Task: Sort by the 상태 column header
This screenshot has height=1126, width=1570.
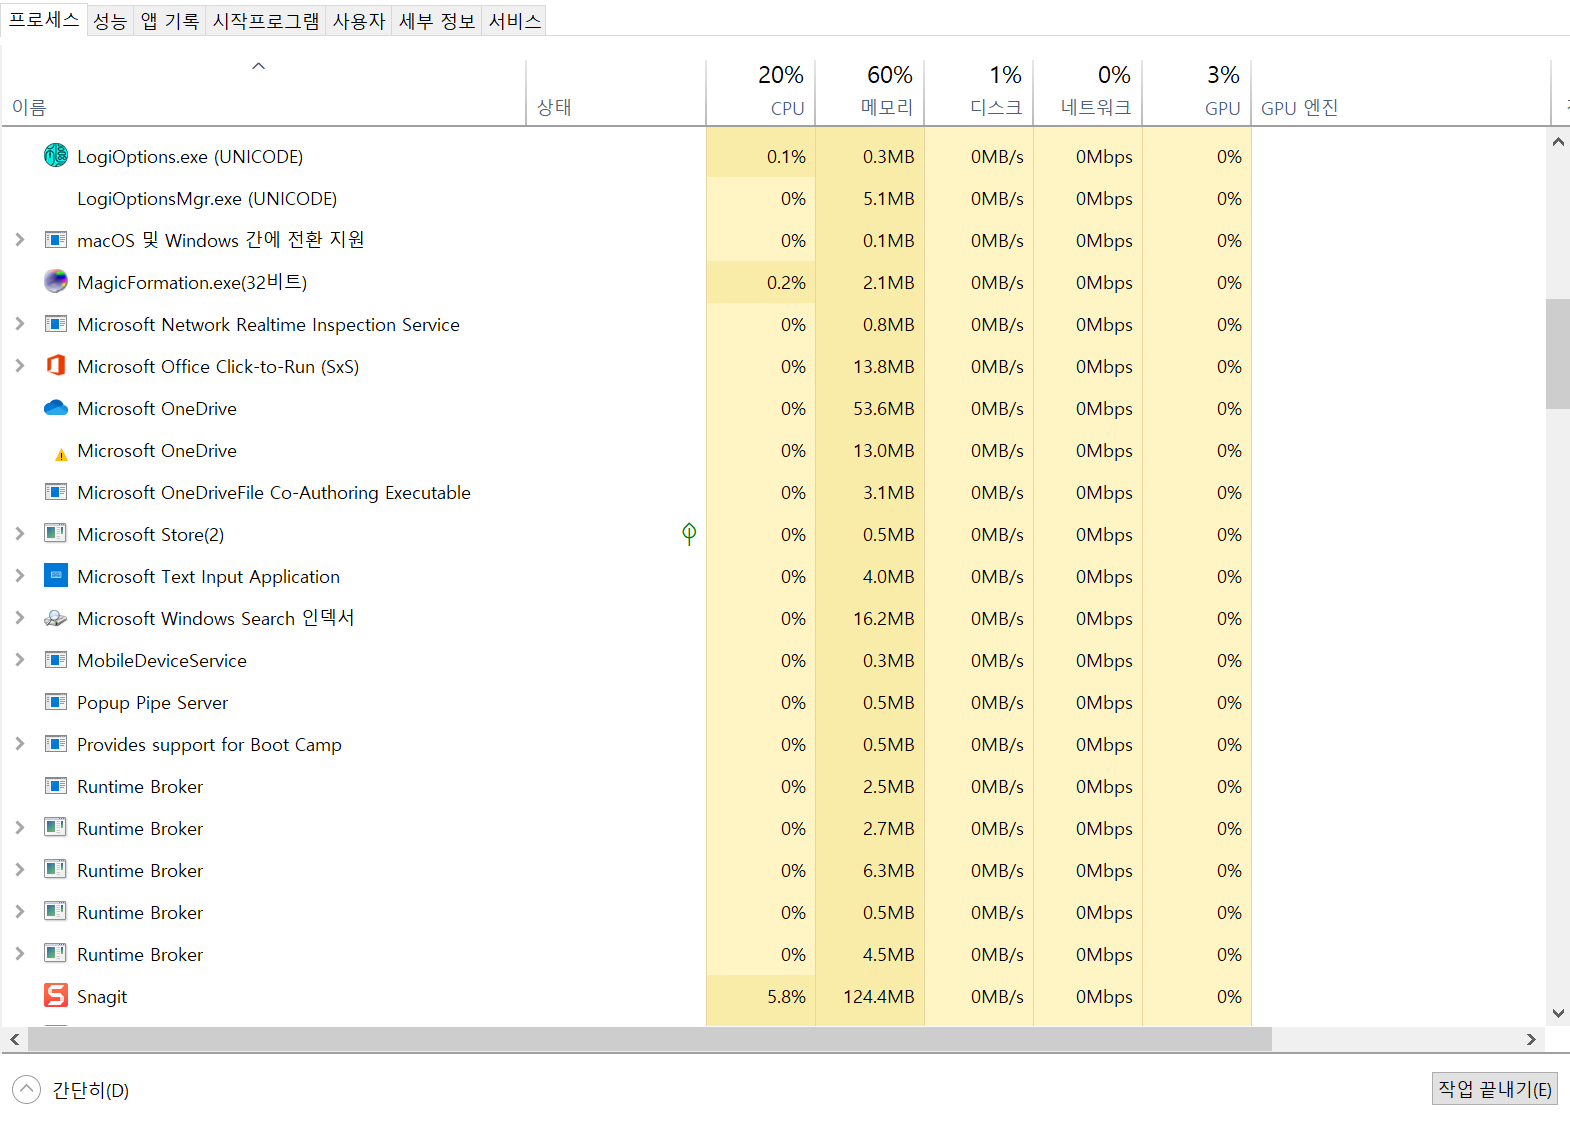Action: 616,92
